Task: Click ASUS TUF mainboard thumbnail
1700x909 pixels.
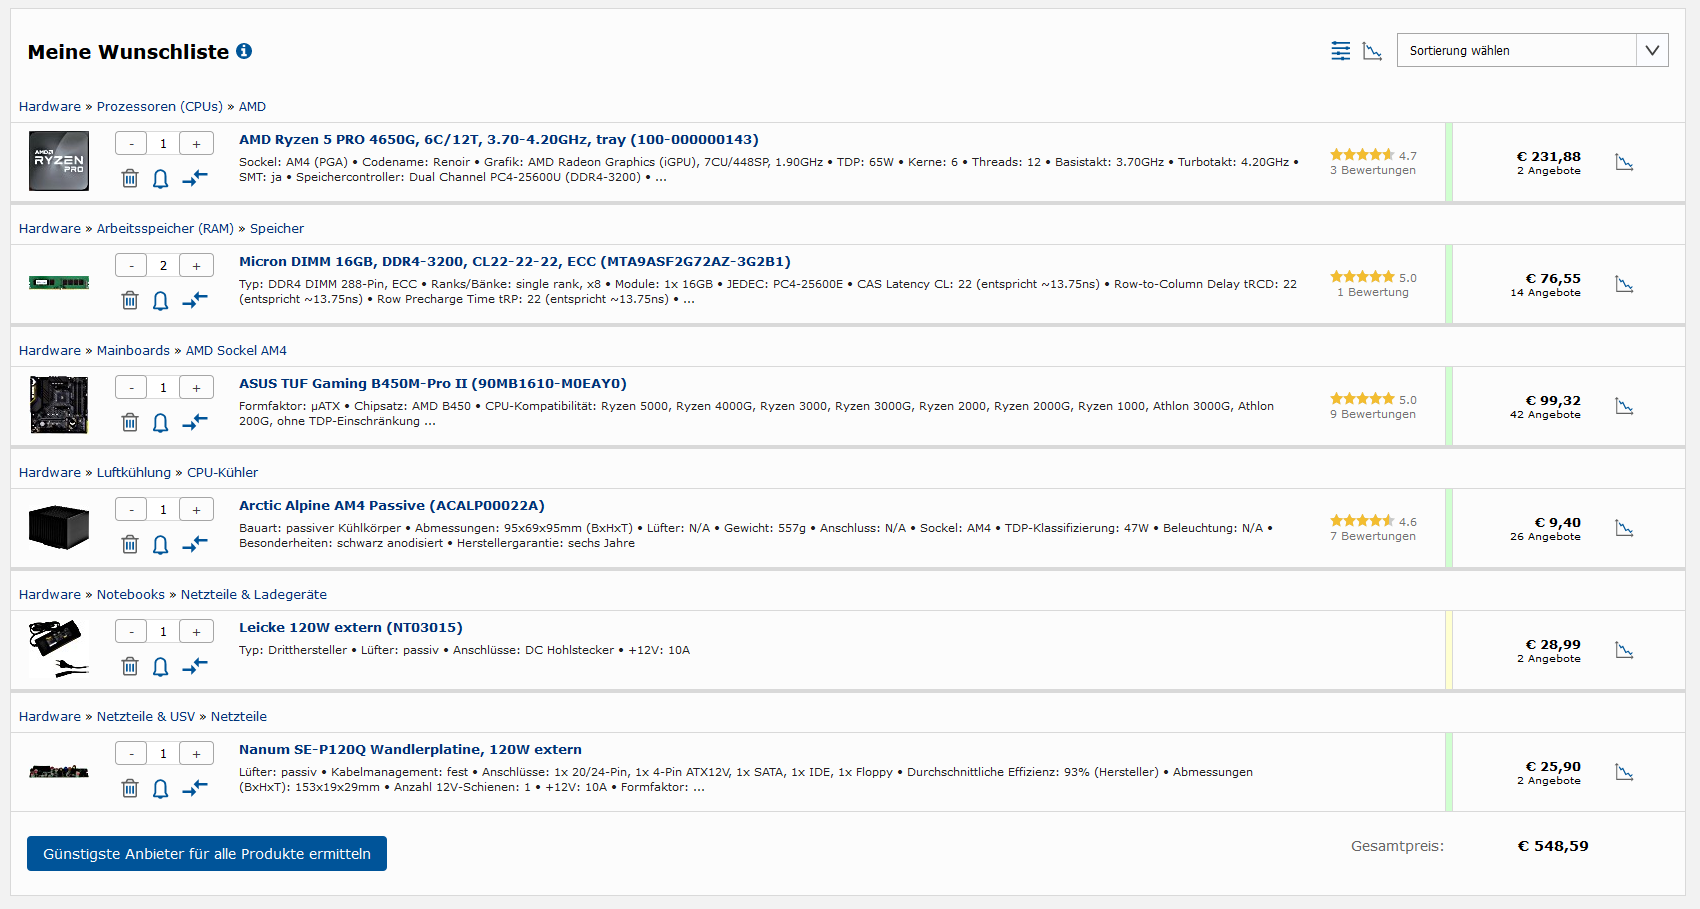Action: 59,405
